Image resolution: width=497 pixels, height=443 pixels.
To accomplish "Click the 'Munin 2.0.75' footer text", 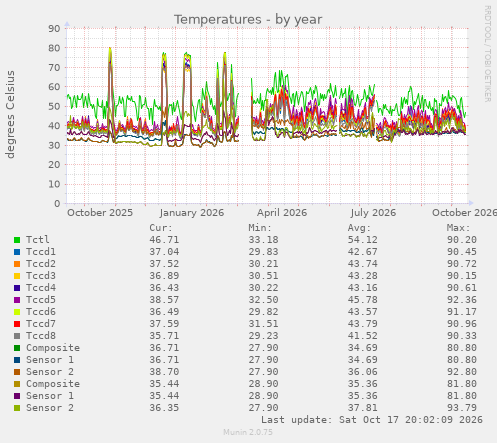I will coord(248,432).
